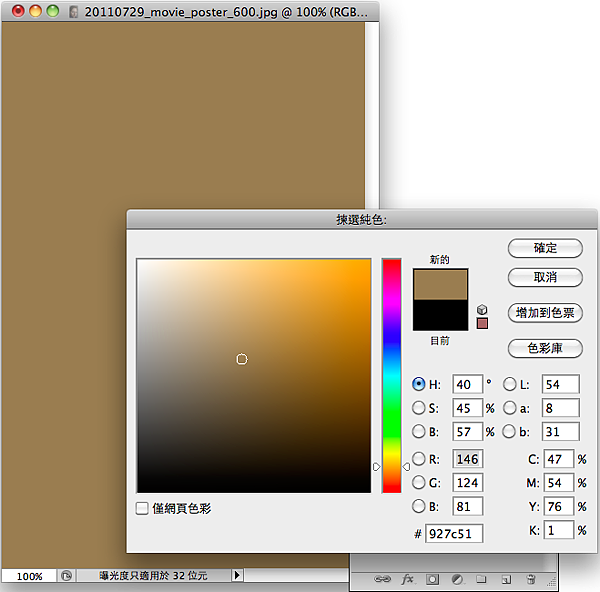Click the vertical hue spectrum slider
The height and width of the screenshot is (592, 600).
[391, 376]
